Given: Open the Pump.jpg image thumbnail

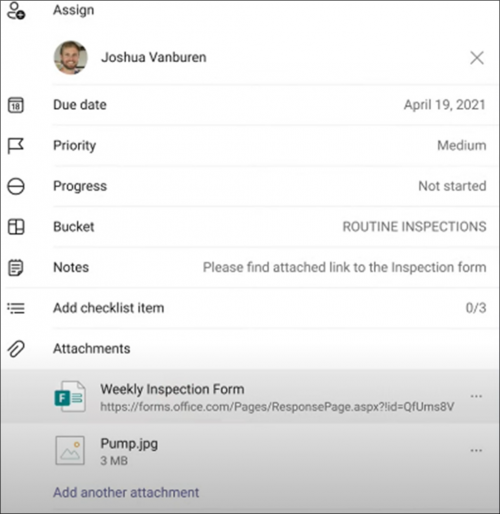Looking at the screenshot, I should pos(70,451).
